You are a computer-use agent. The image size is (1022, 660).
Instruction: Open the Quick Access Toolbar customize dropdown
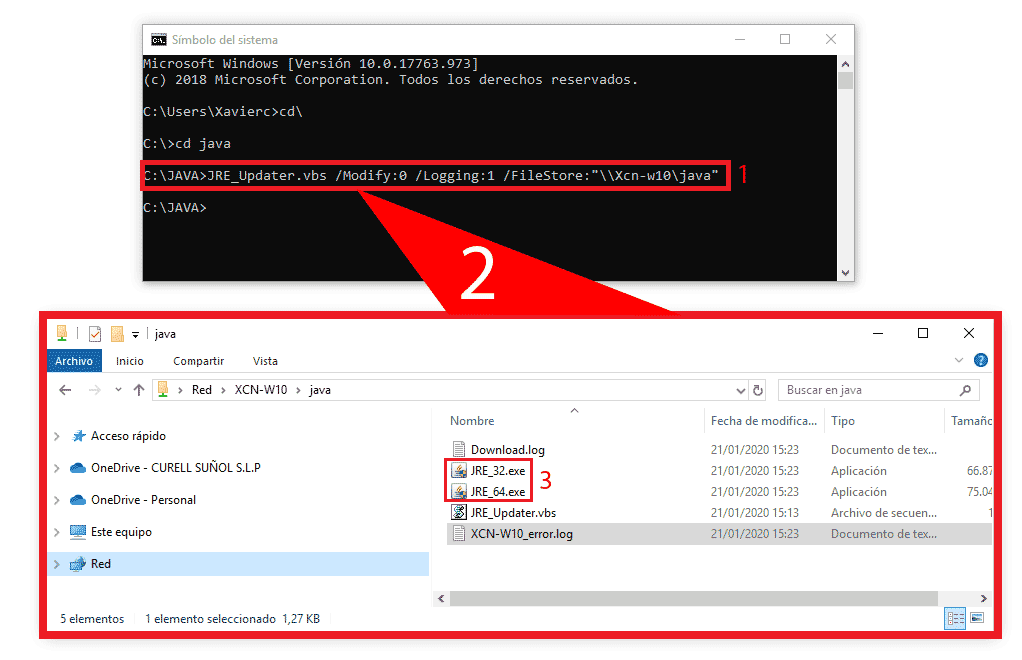tap(134, 333)
